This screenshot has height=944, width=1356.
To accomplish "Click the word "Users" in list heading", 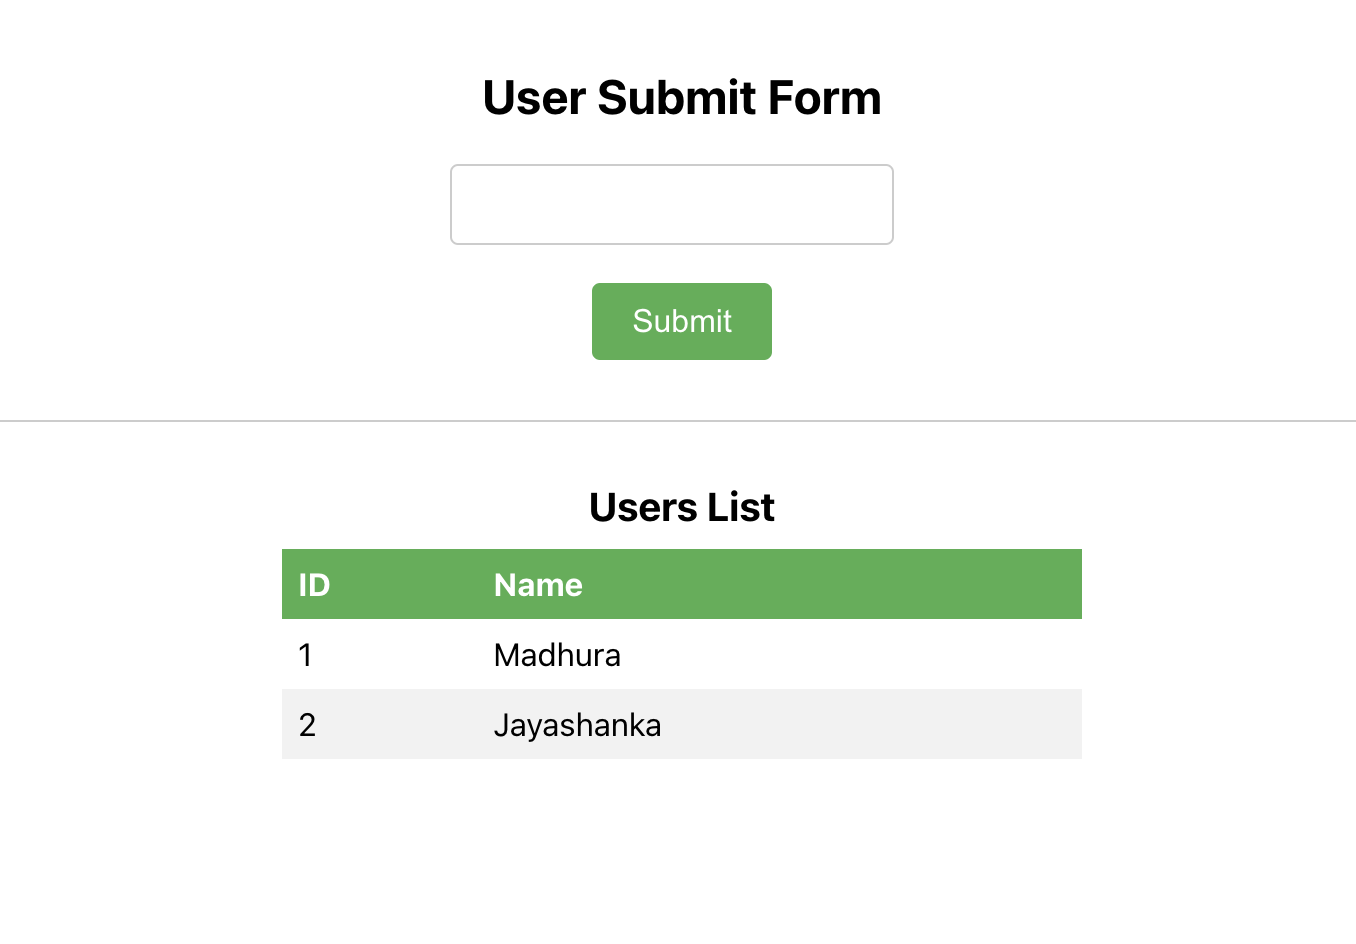I will click(642, 508).
